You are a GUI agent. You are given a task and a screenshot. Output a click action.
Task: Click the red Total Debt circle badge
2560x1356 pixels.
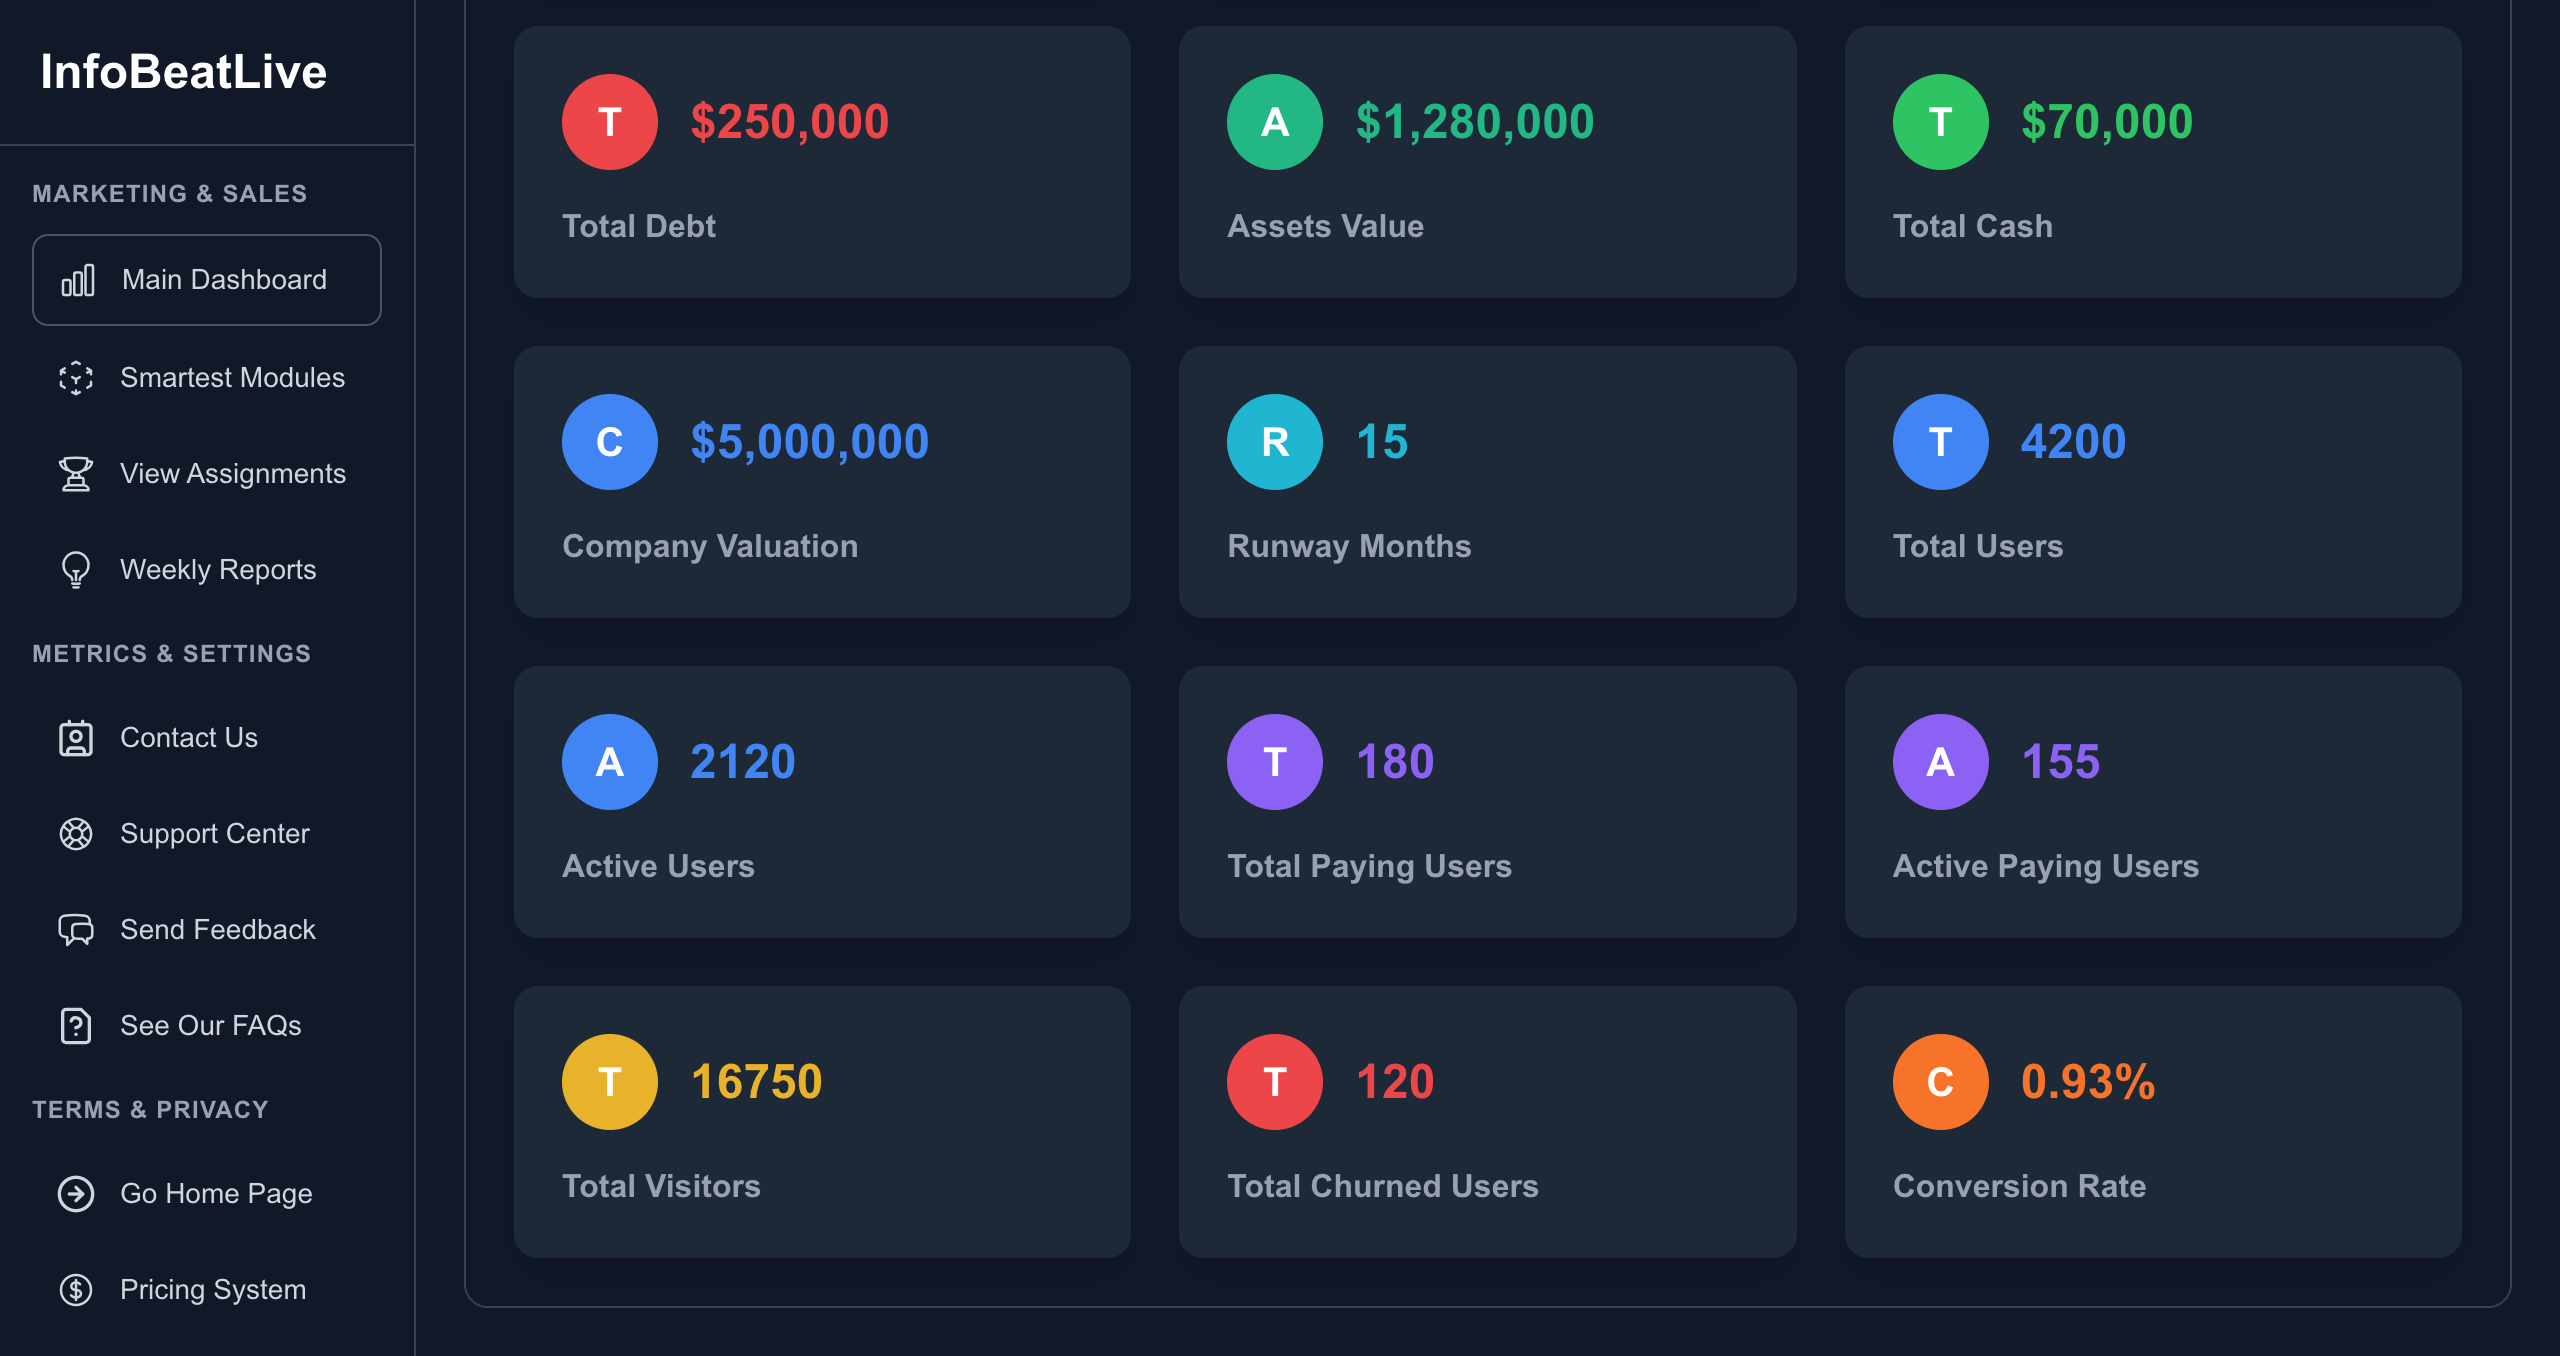pyautogui.click(x=609, y=122)
